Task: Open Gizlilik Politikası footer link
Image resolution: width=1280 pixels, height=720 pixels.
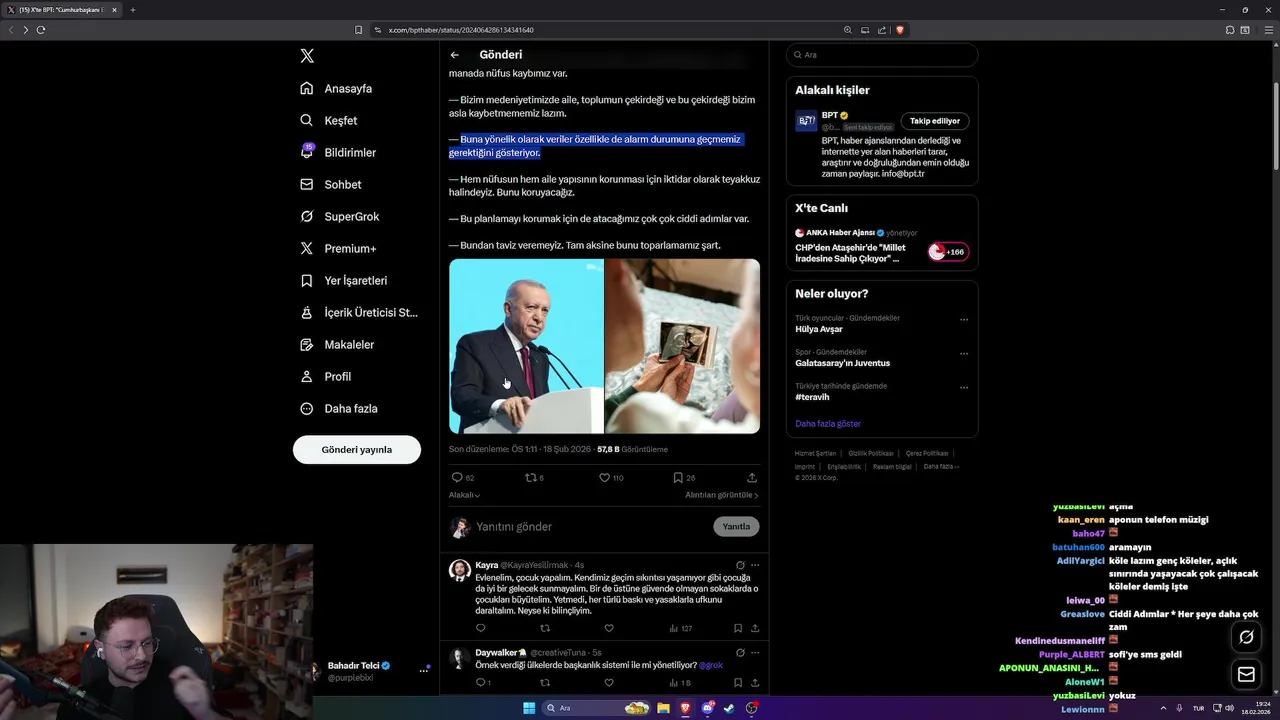Action: (x=870, y=453)
